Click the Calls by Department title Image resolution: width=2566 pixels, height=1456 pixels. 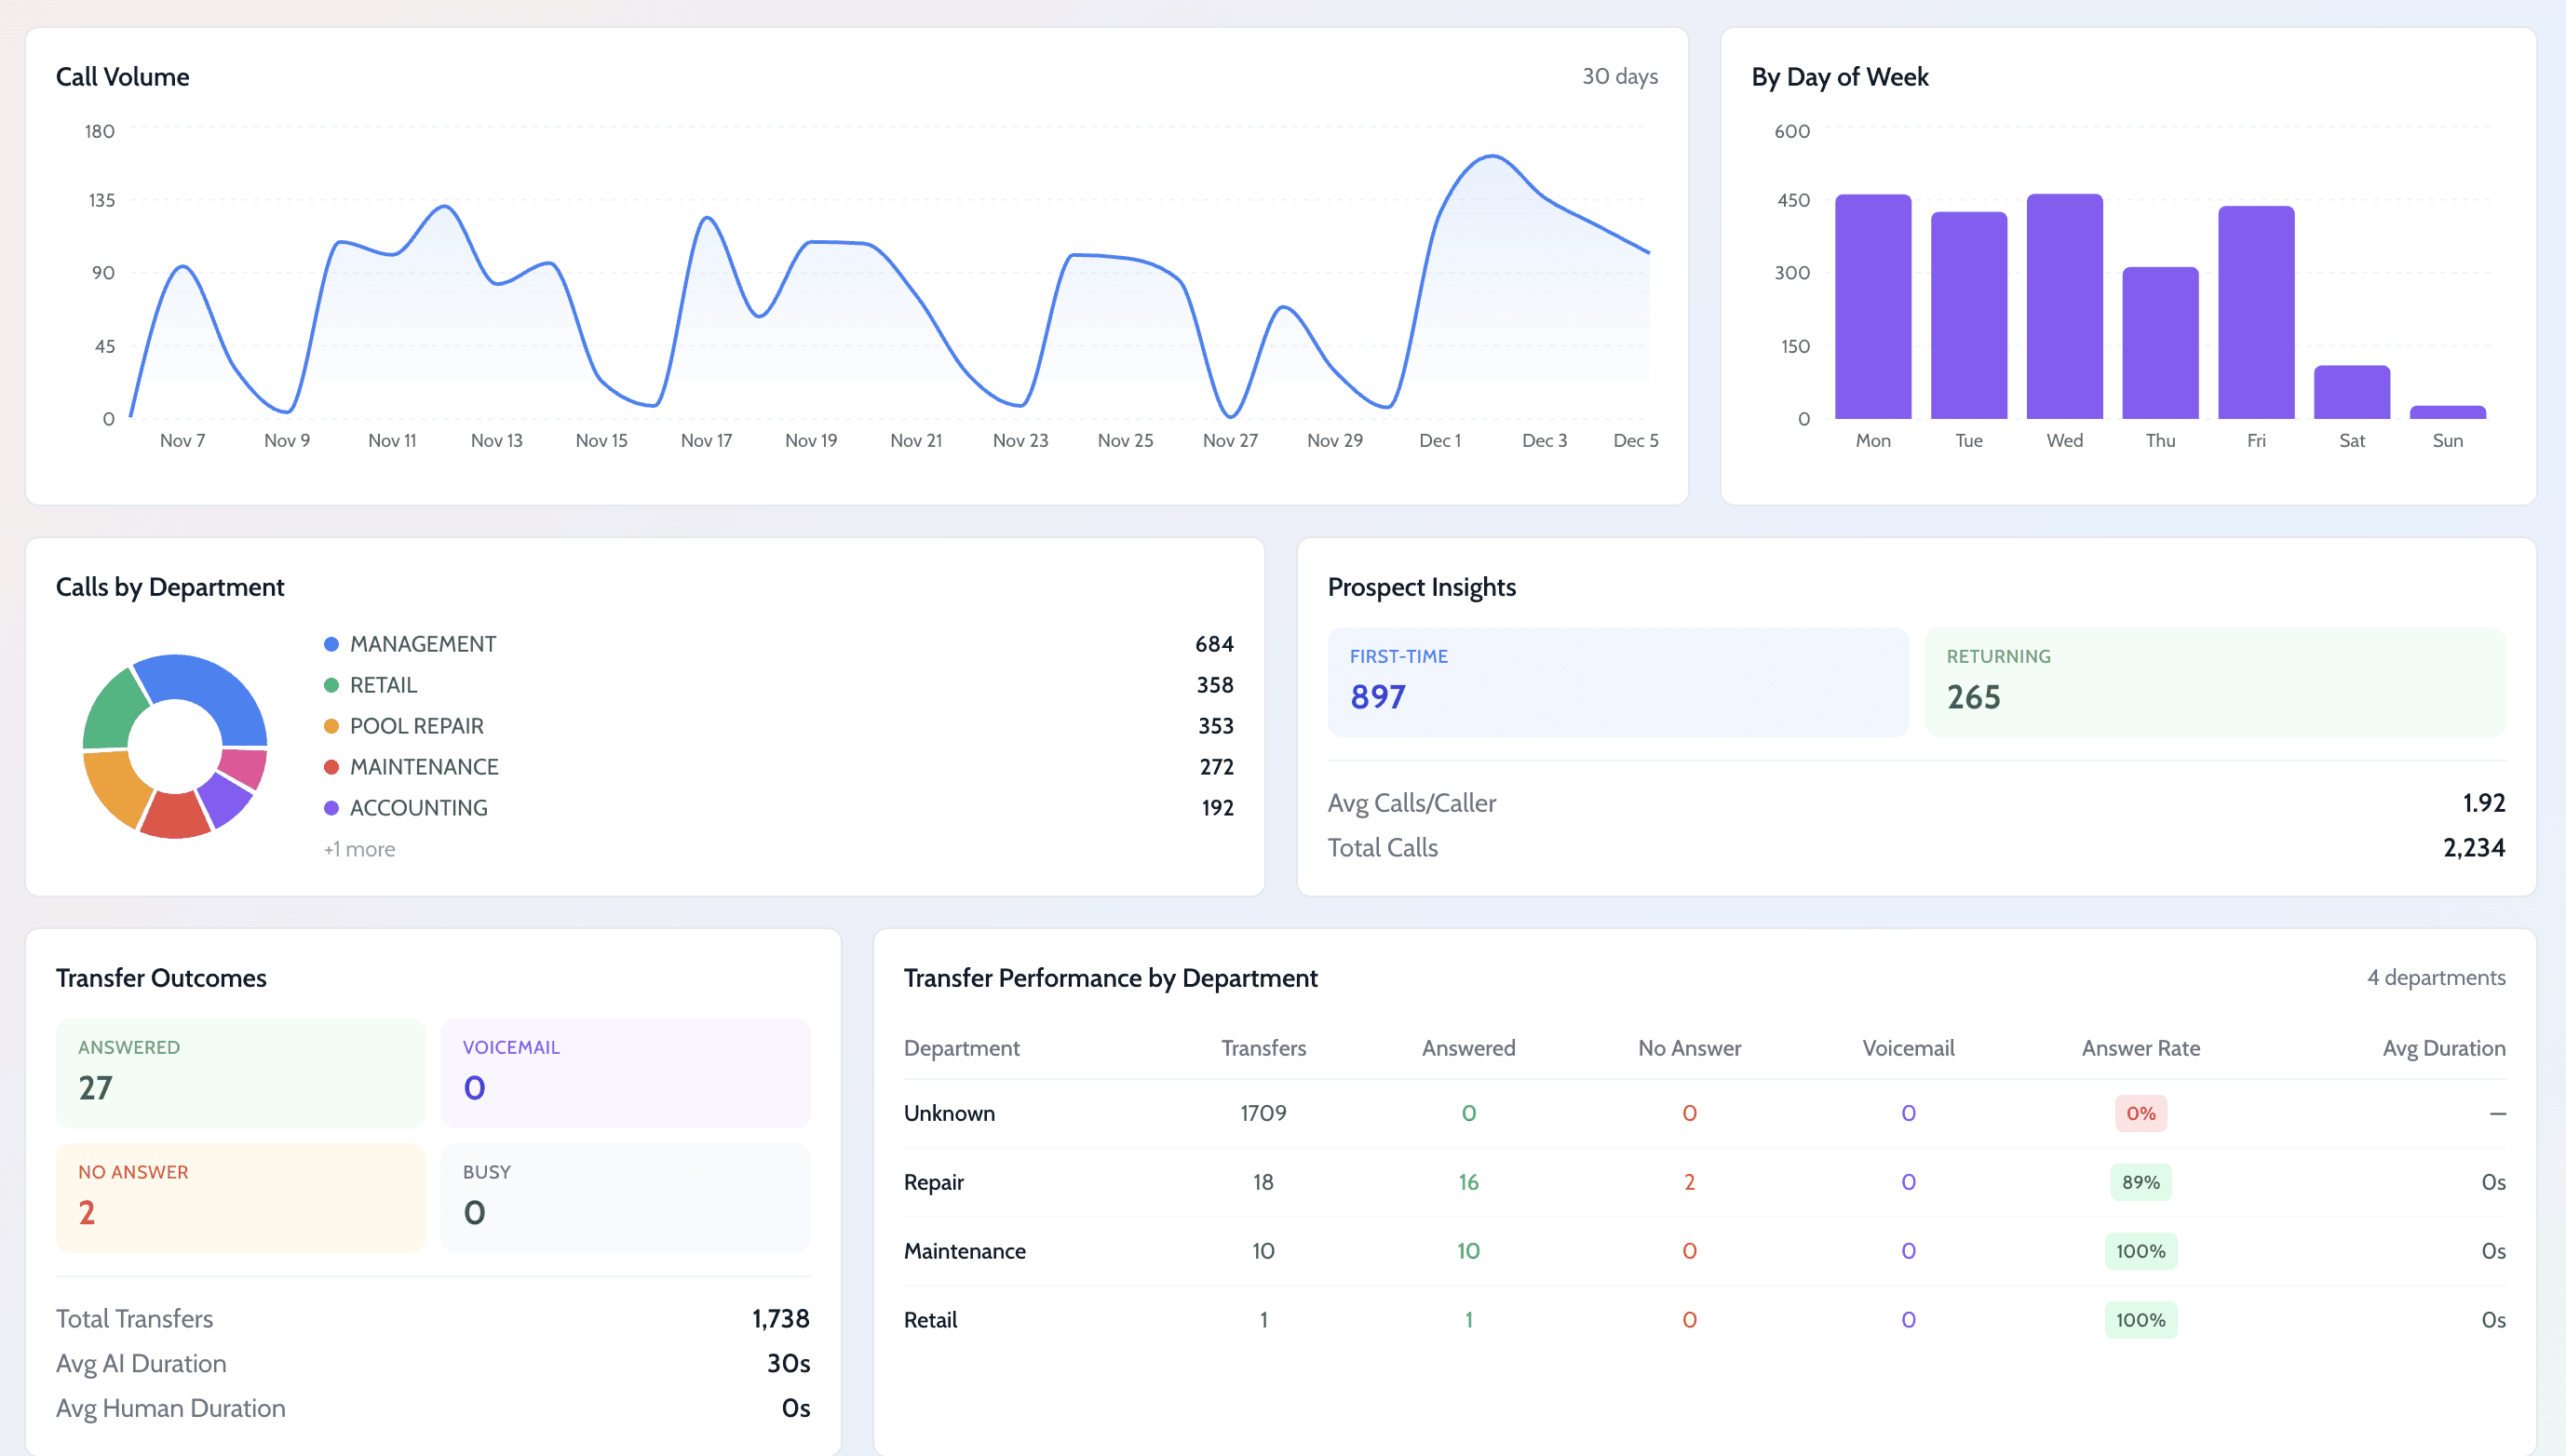coord(170,587)
